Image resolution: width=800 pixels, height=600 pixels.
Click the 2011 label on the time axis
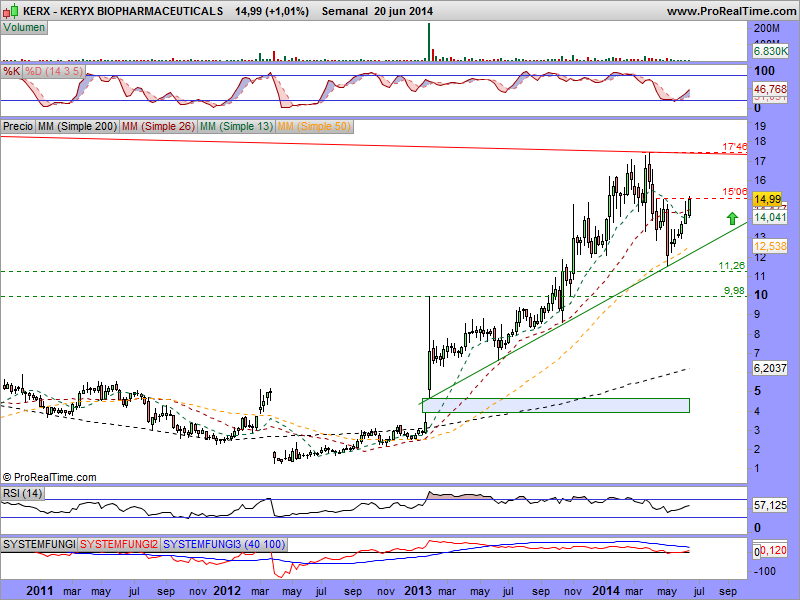pos(40,591)
